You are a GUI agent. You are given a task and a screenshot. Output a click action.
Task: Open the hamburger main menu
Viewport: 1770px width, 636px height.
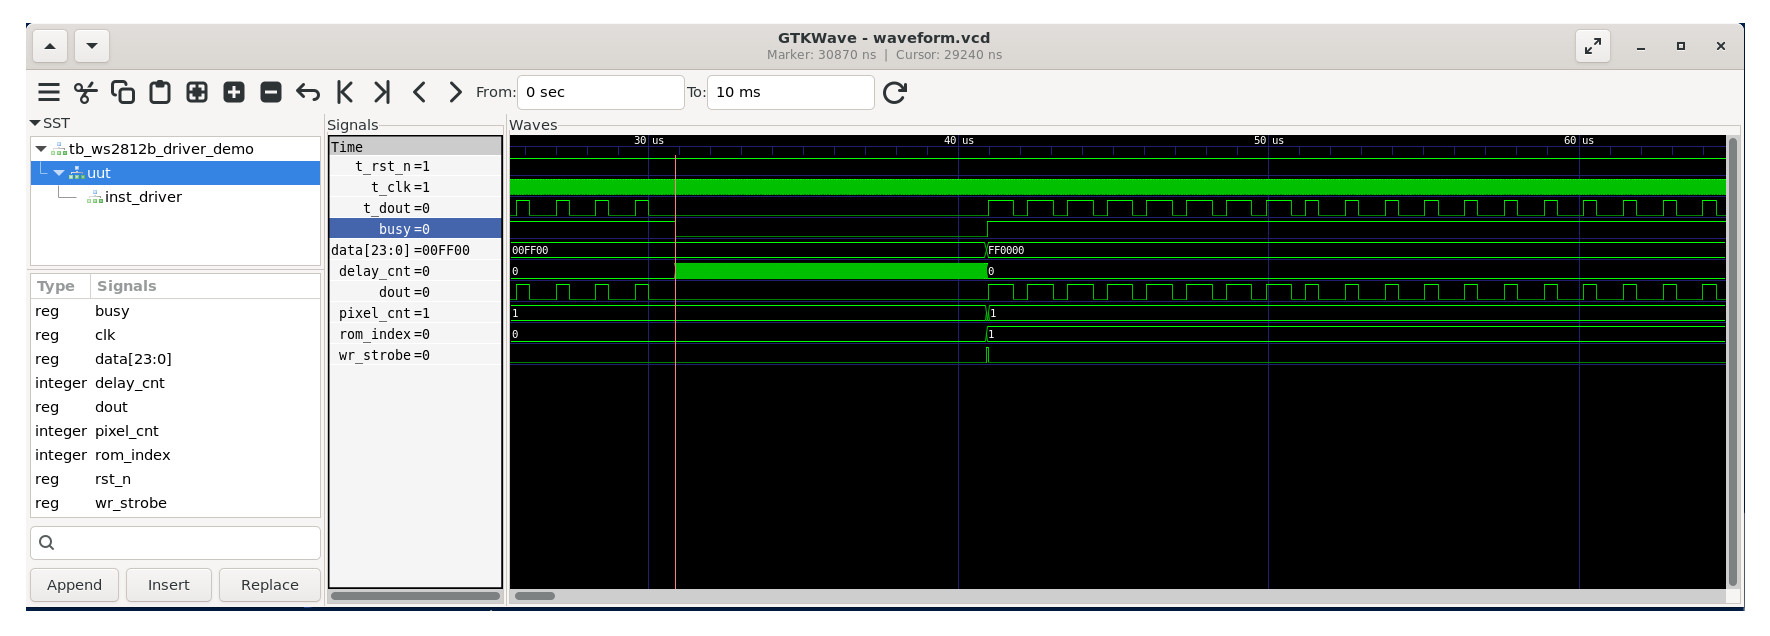click(x=49, y=93)
